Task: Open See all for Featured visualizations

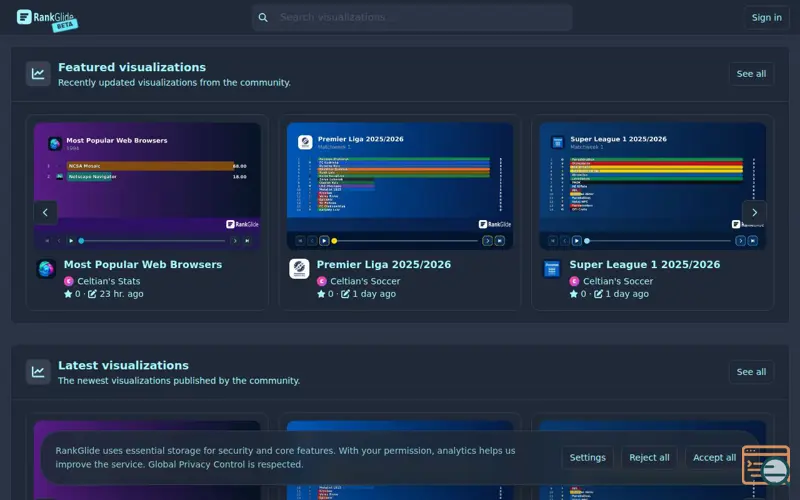Action: pos(751,74)
